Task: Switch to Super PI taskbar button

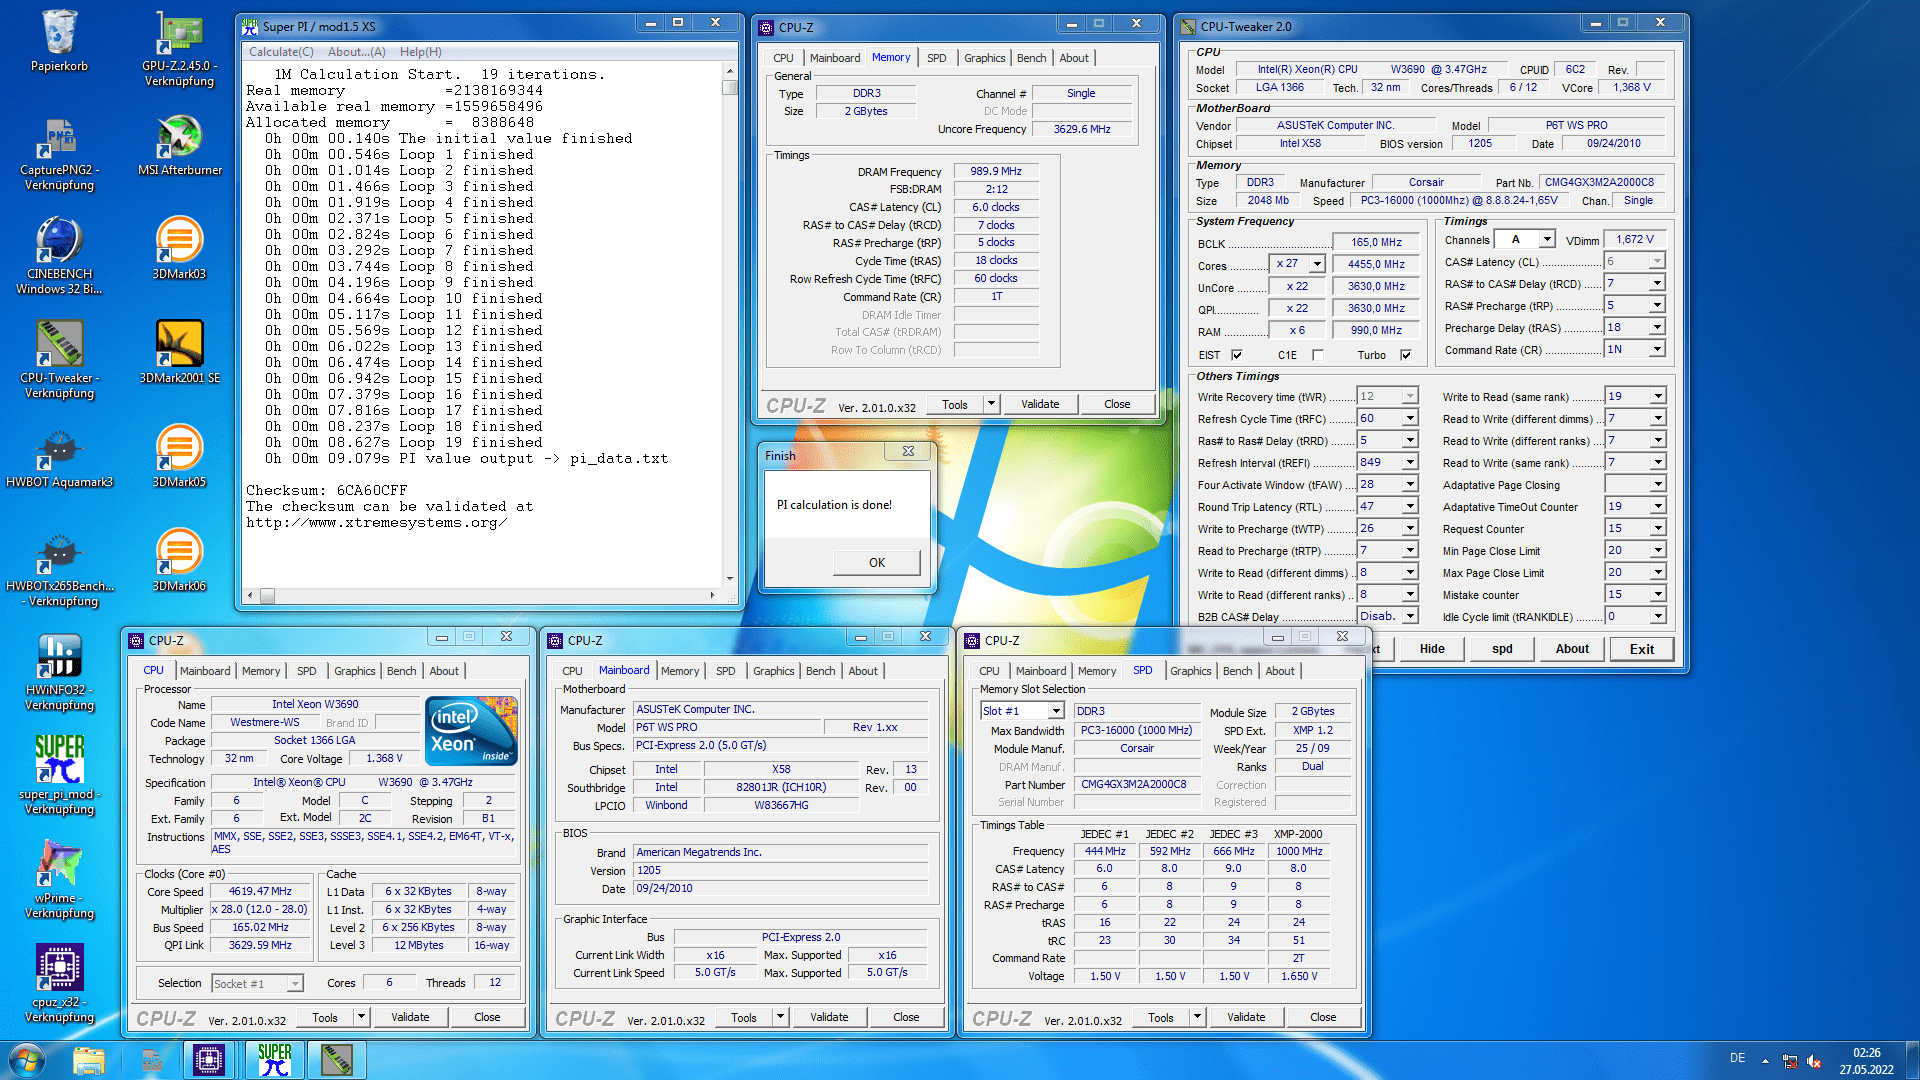Action: coord(273,1060)
